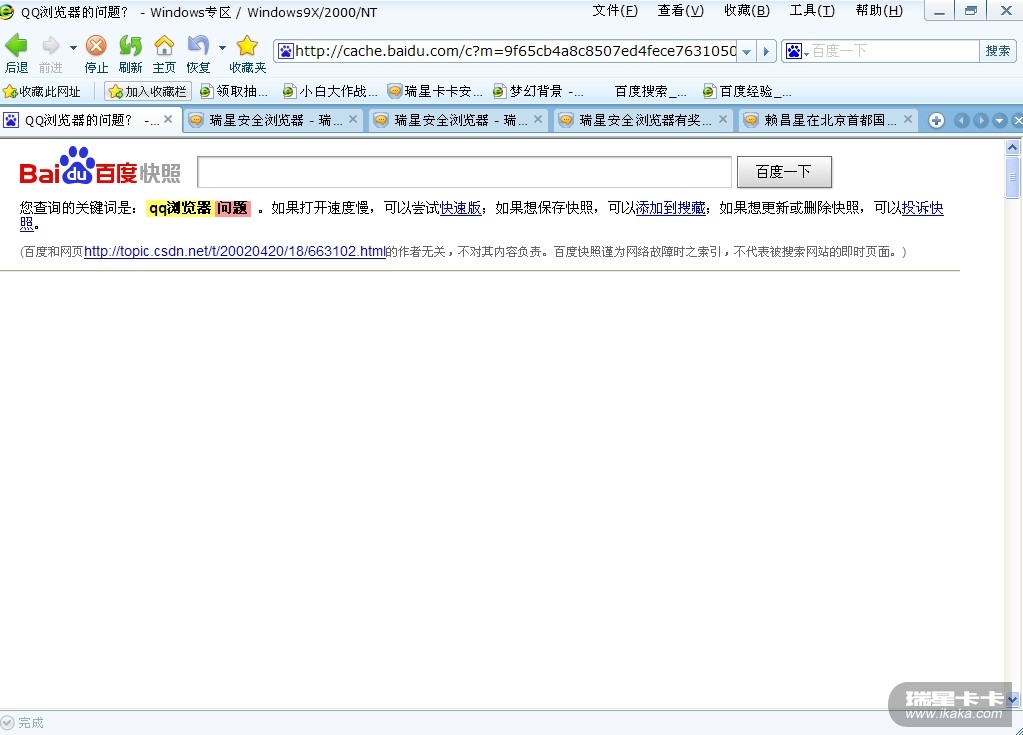Open the topic.csdn.net source page link

coord(235,252)
